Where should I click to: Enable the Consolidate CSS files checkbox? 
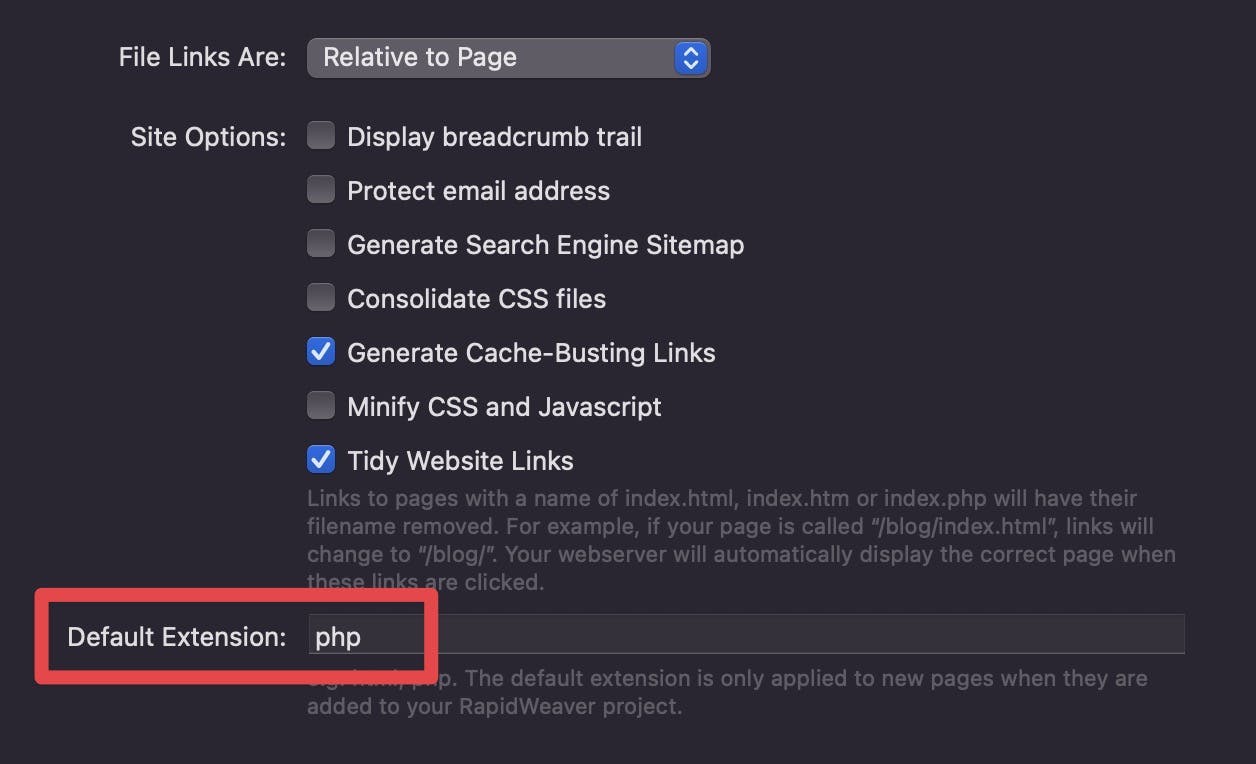321,298
